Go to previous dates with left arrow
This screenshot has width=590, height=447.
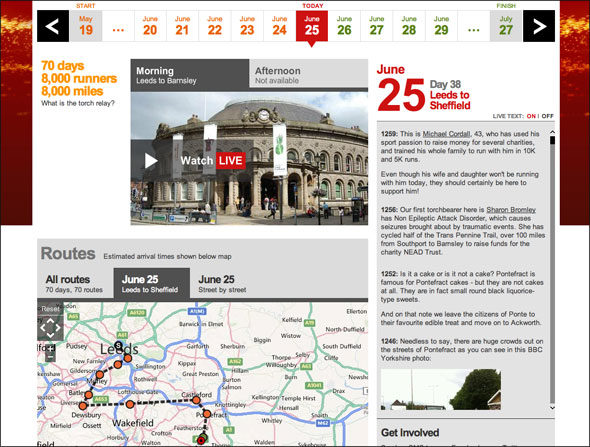point(53,26)
